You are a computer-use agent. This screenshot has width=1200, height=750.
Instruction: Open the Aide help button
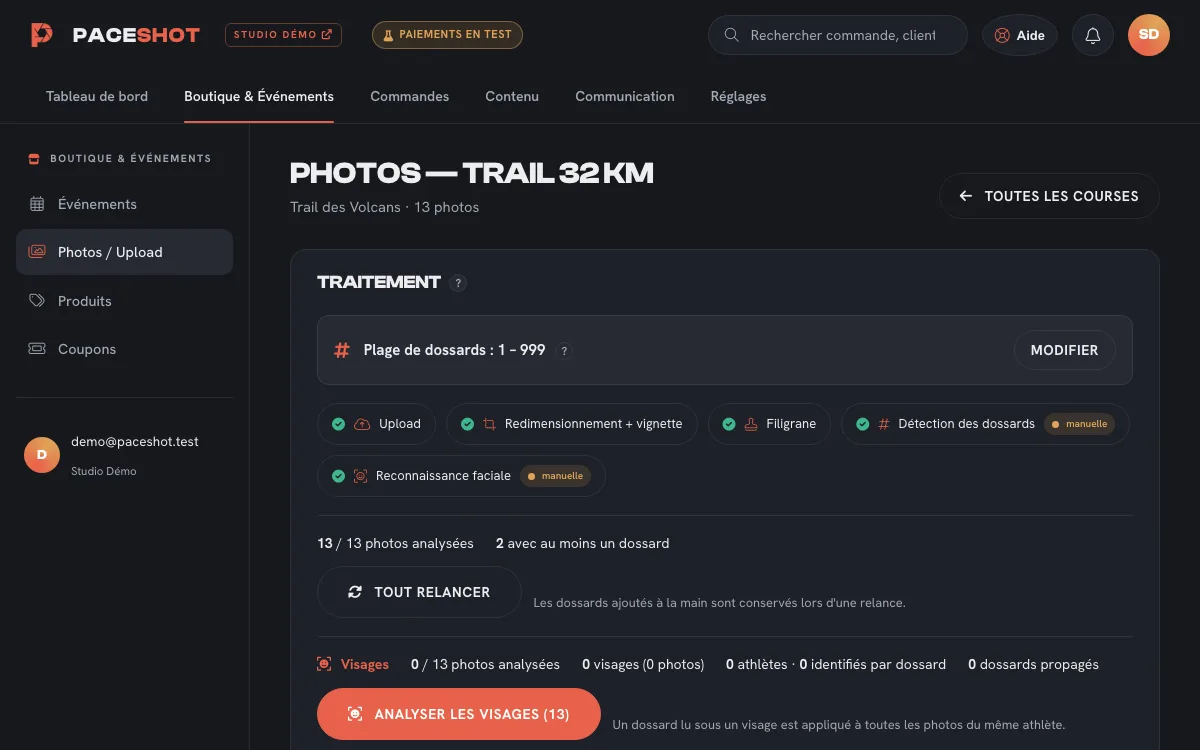tap(1020, 35)
